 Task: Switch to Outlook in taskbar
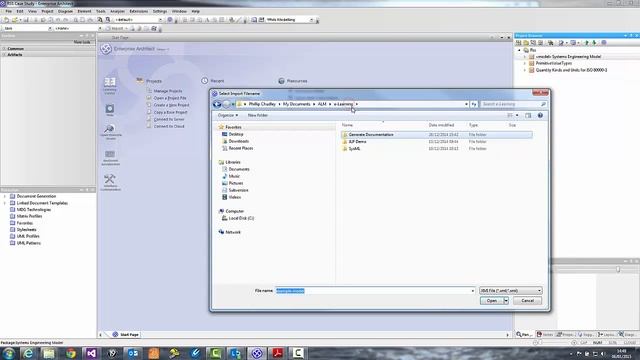pos(133,353)
